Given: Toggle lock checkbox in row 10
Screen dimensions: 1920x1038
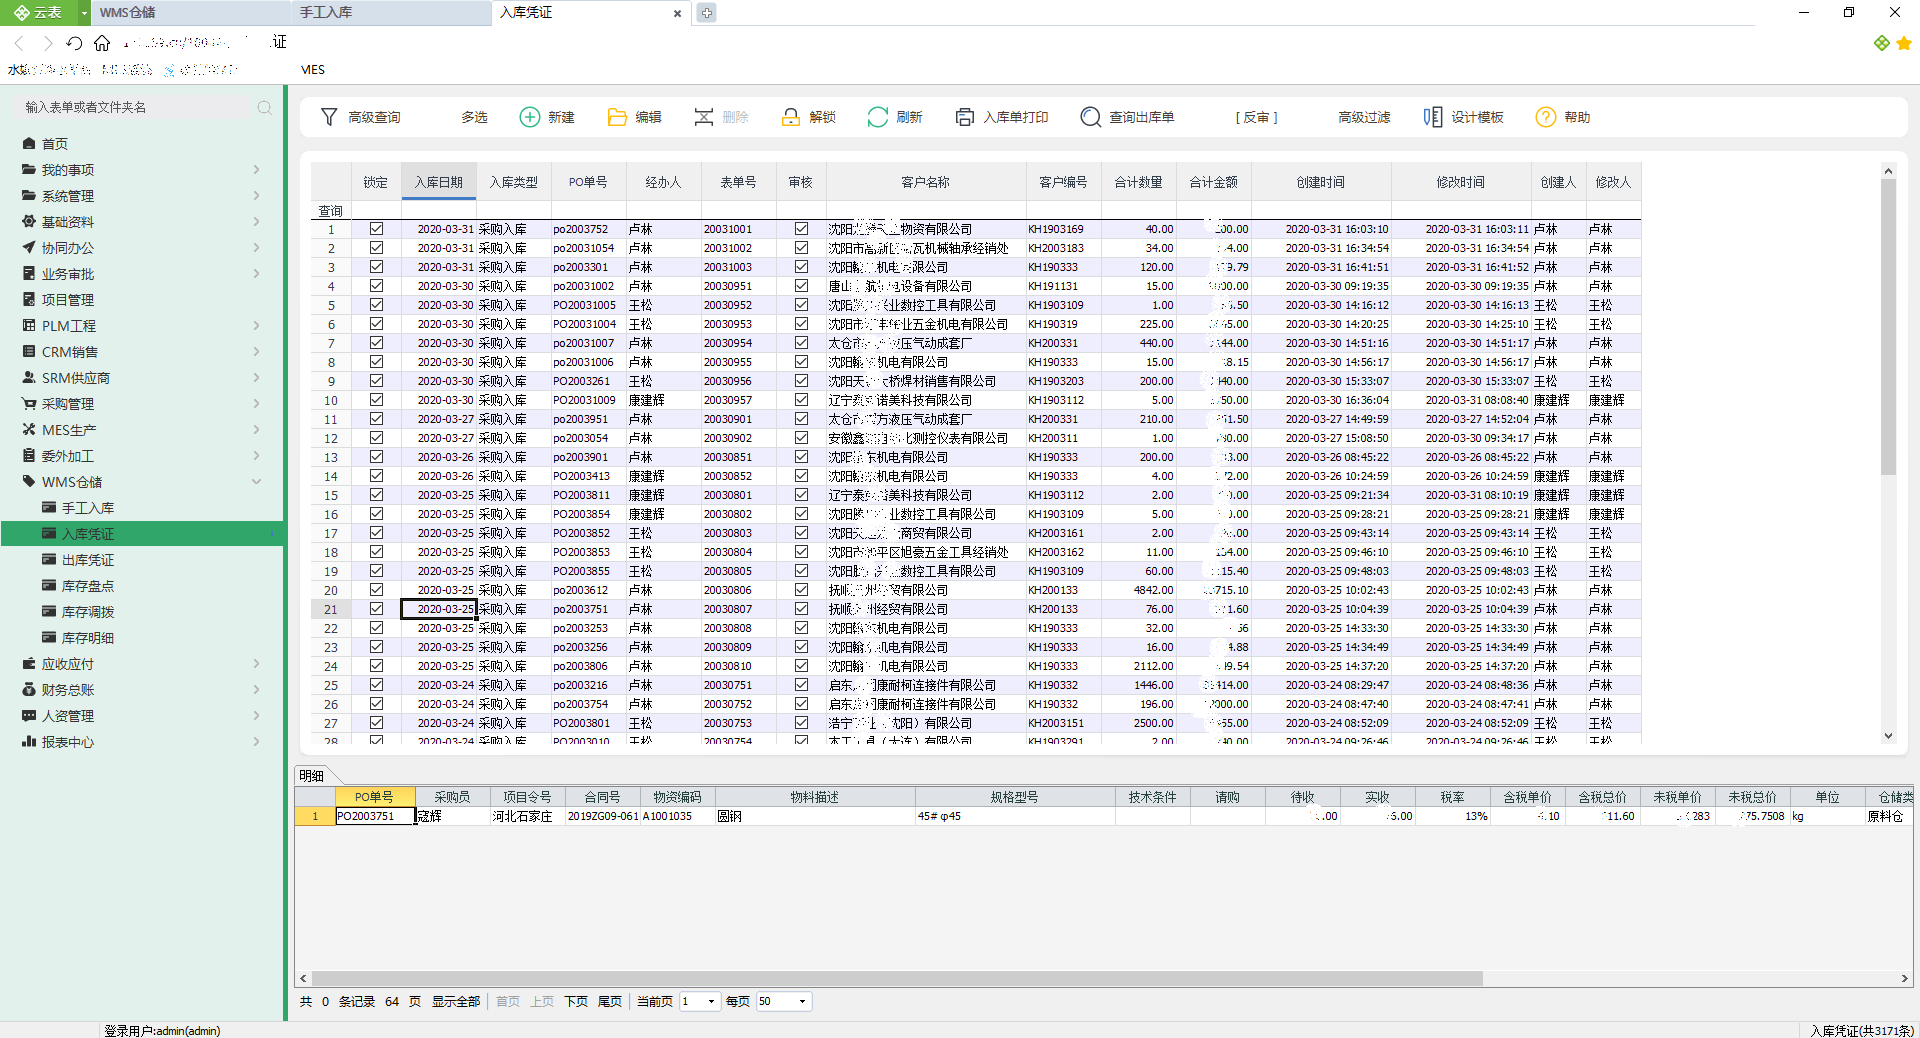Looking at the screenshot, I should pos(376,400).
